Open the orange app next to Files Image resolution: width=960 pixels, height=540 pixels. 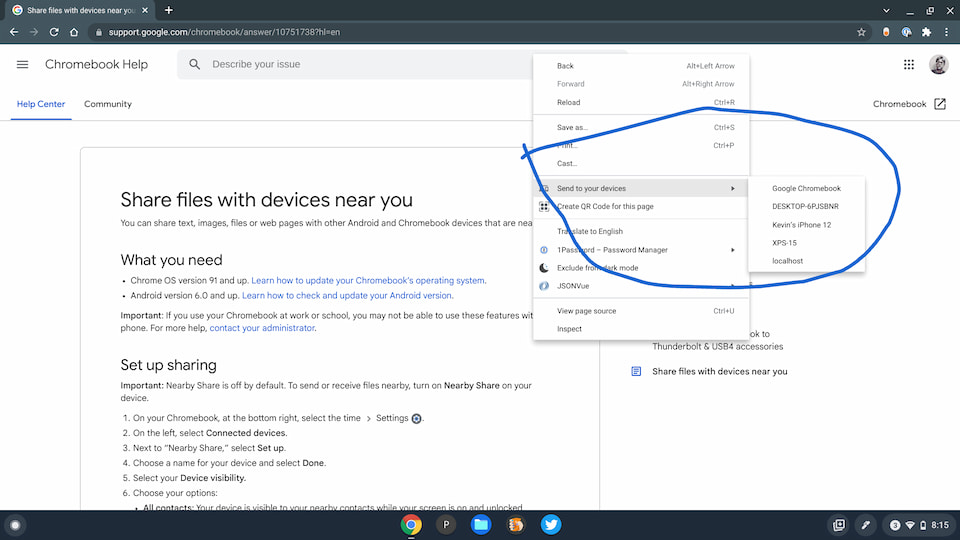516,525
